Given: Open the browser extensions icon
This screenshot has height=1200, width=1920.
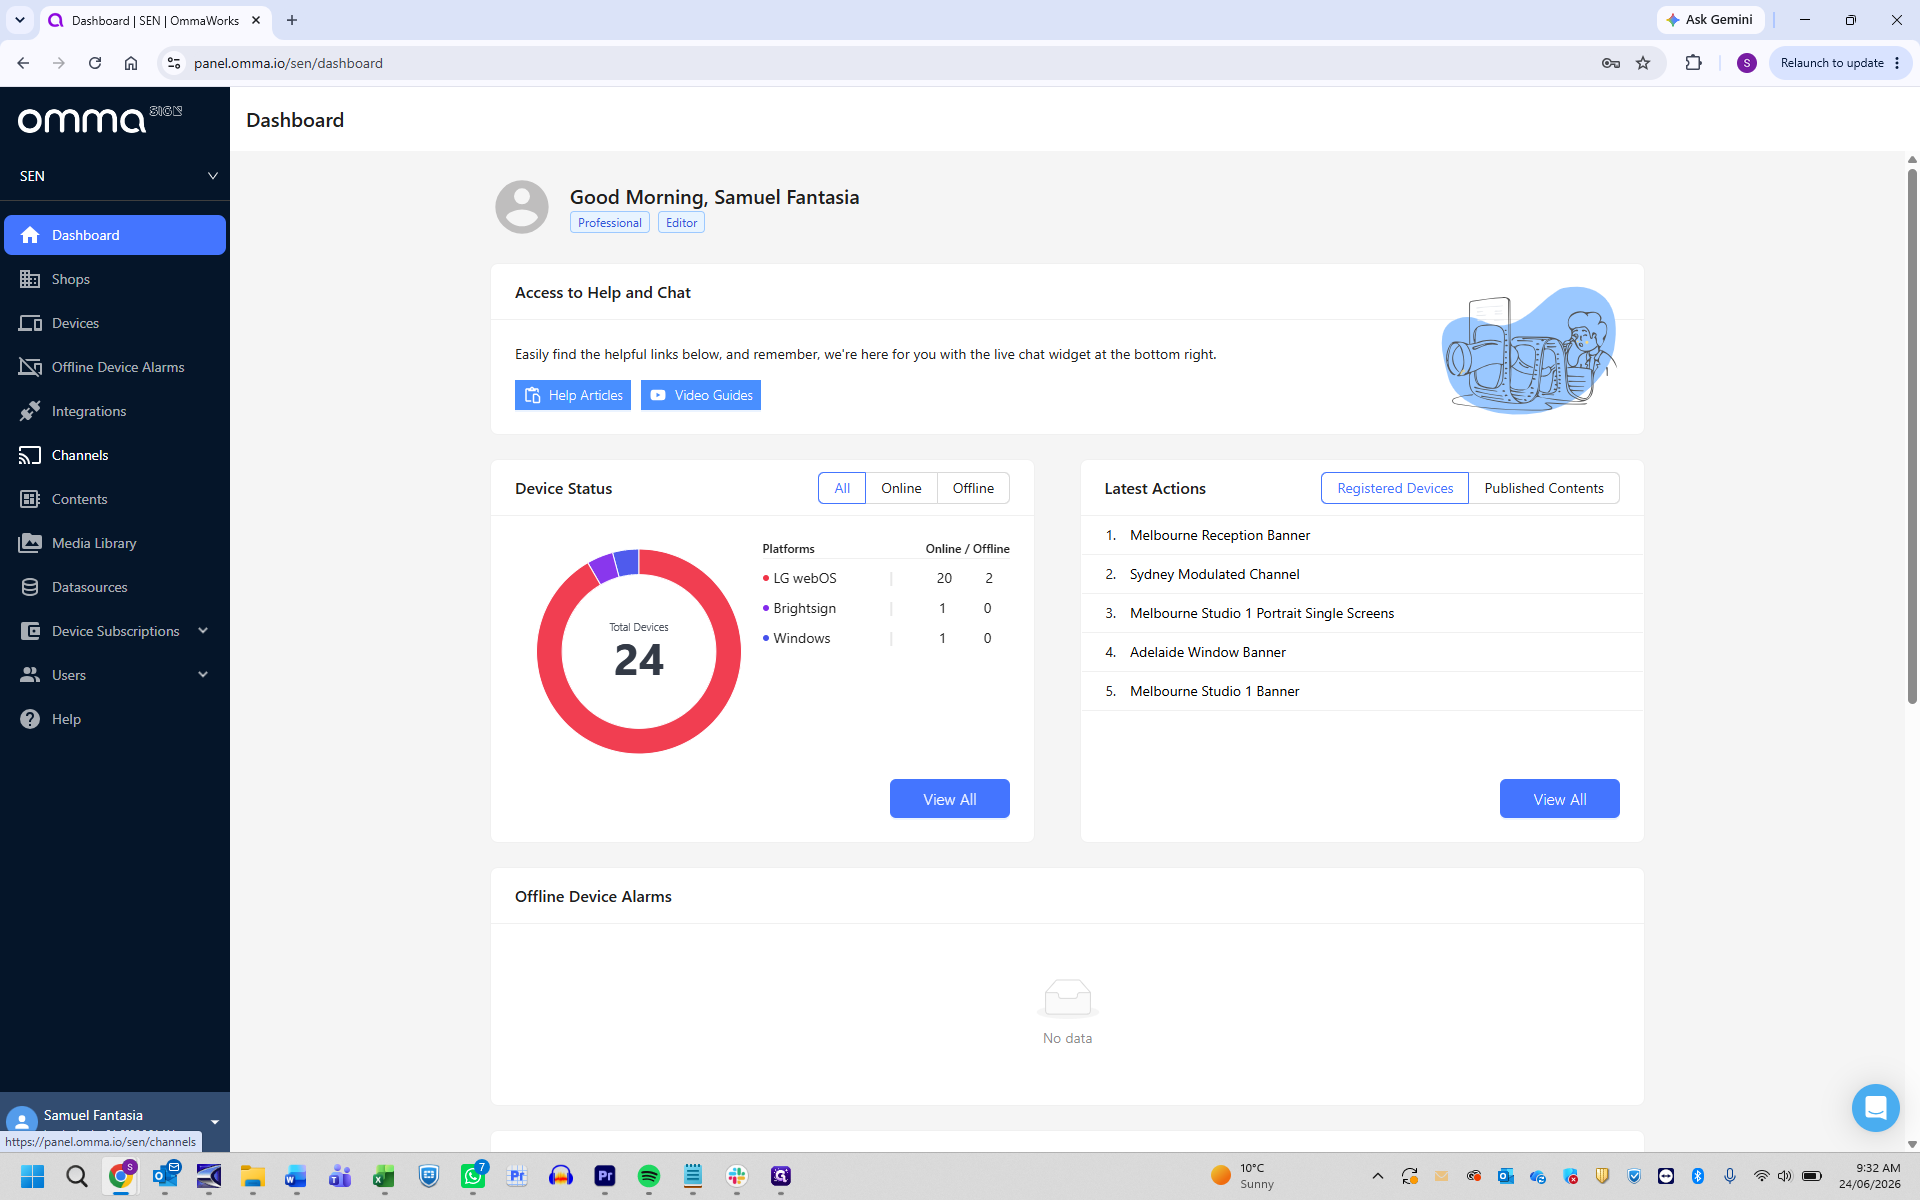Looking at the screenshot, I should click(1693, 63).
